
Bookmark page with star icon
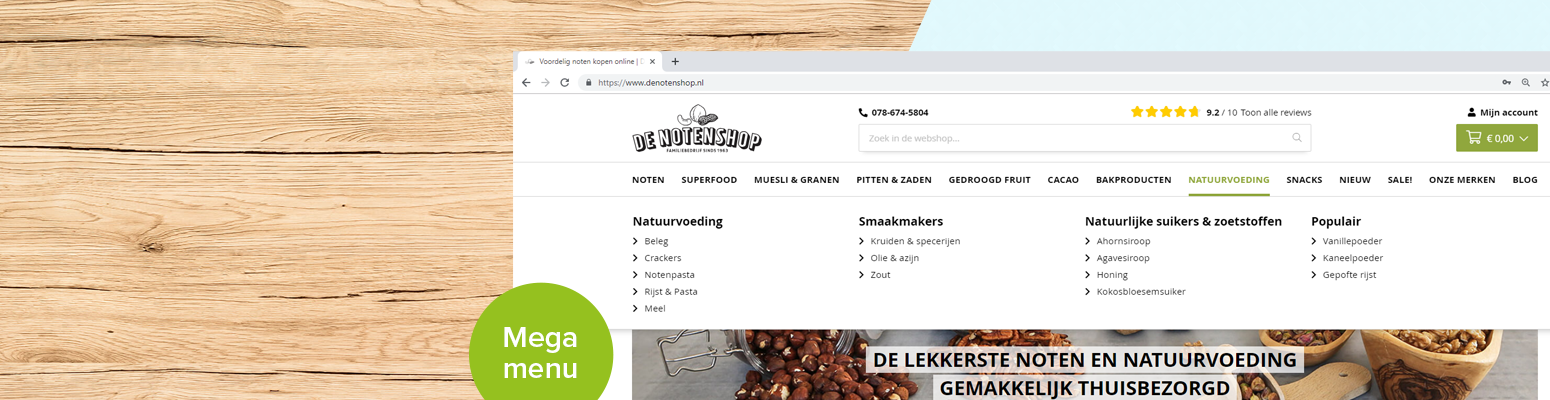[x=1543, y=83]
